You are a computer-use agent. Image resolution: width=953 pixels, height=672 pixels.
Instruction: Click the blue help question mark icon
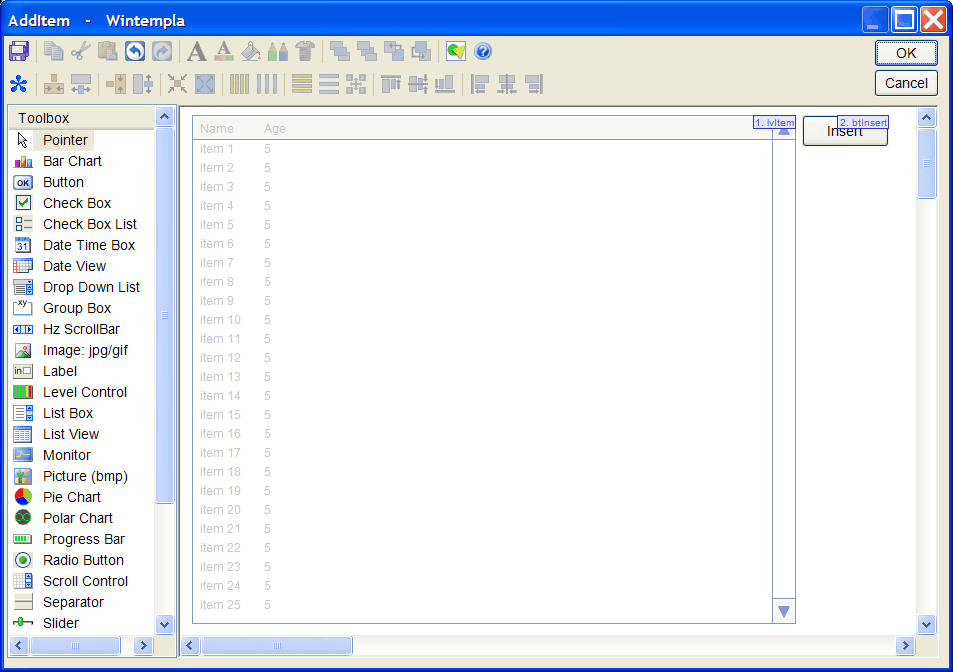(x=483, y=51)
